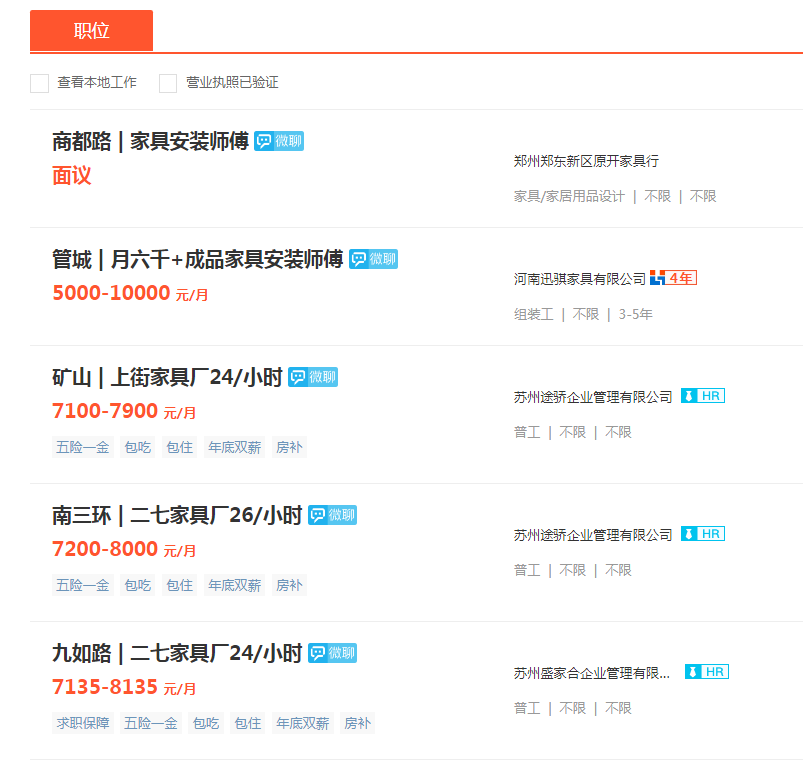Select the 职位 tab
The width and height of the screenshot is (803, 769).
click(93, 30)
